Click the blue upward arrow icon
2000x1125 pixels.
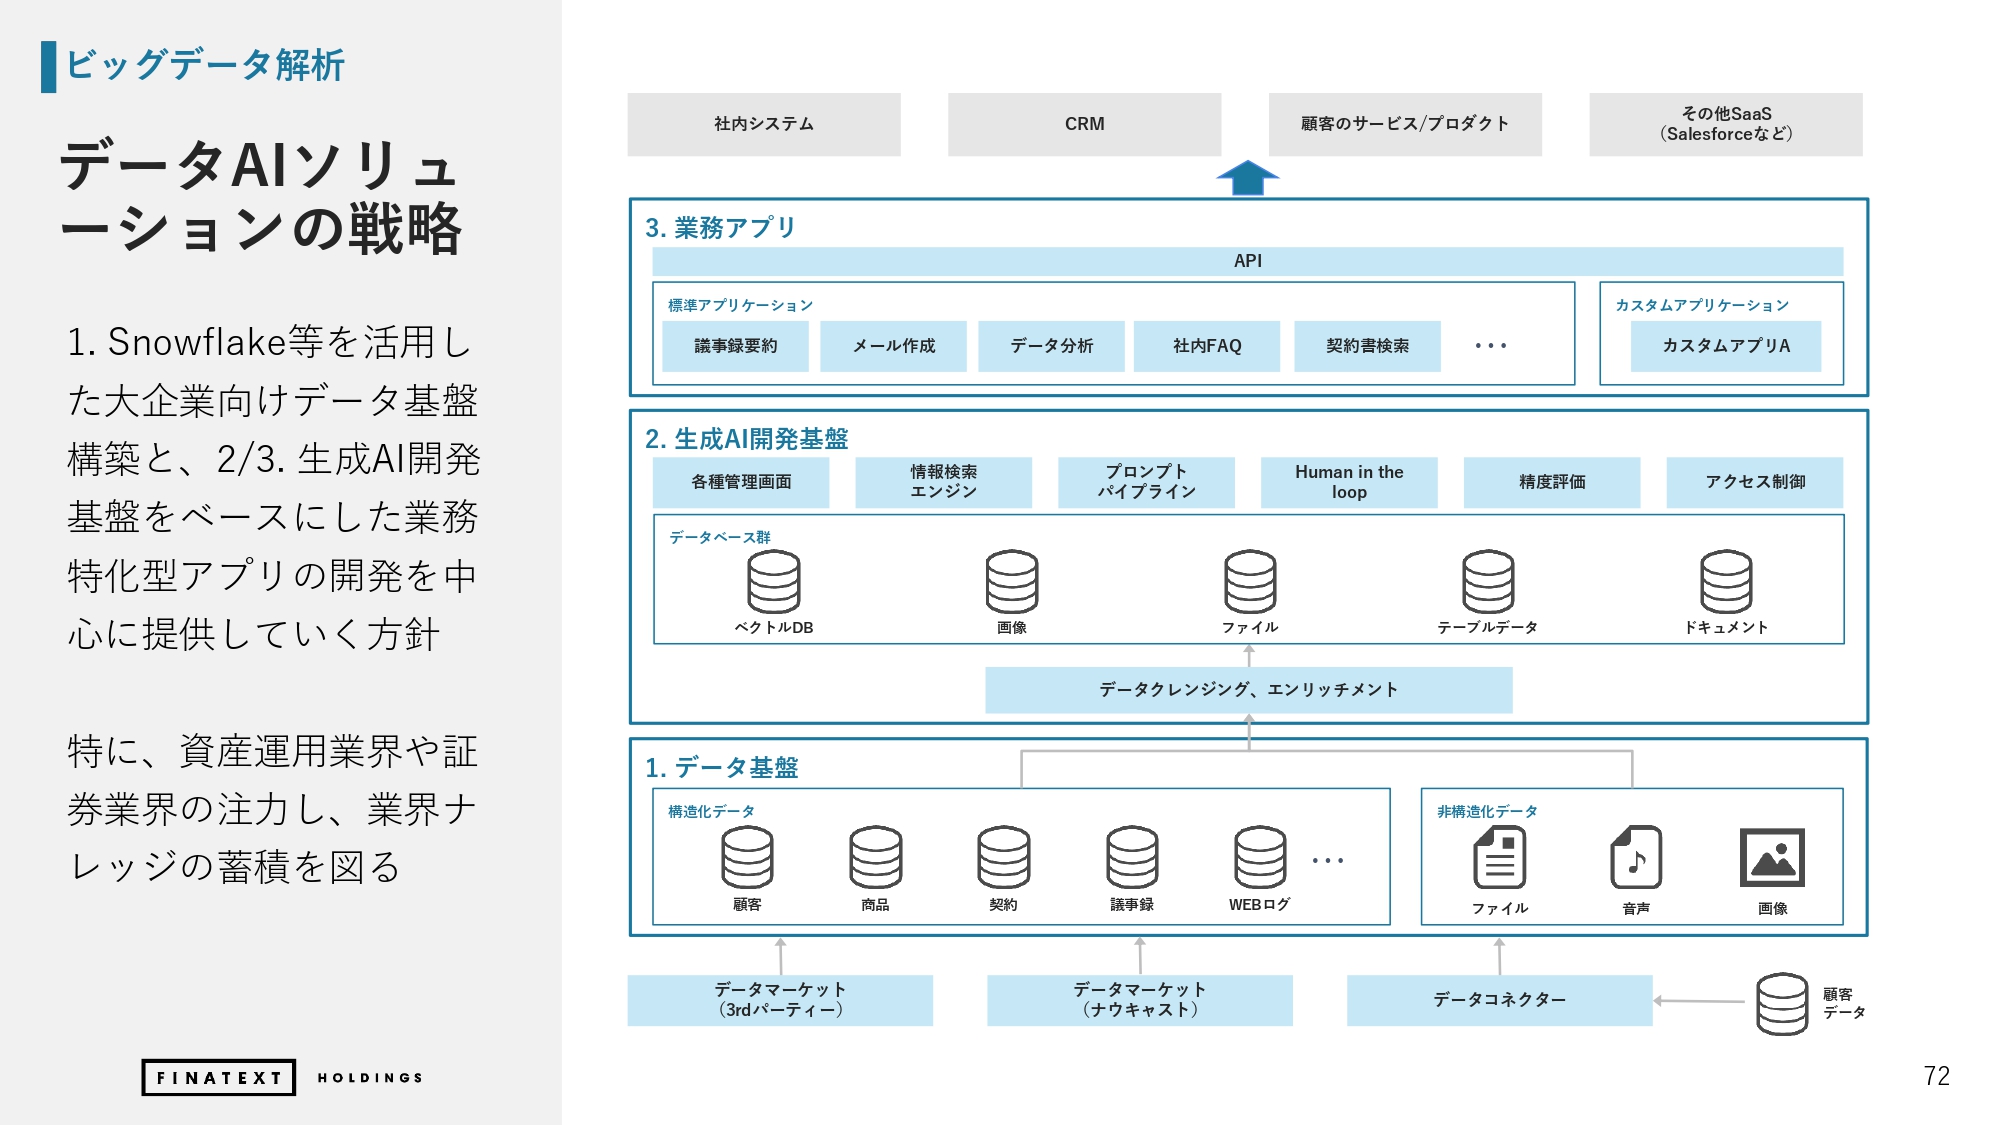coord(1247,177)
